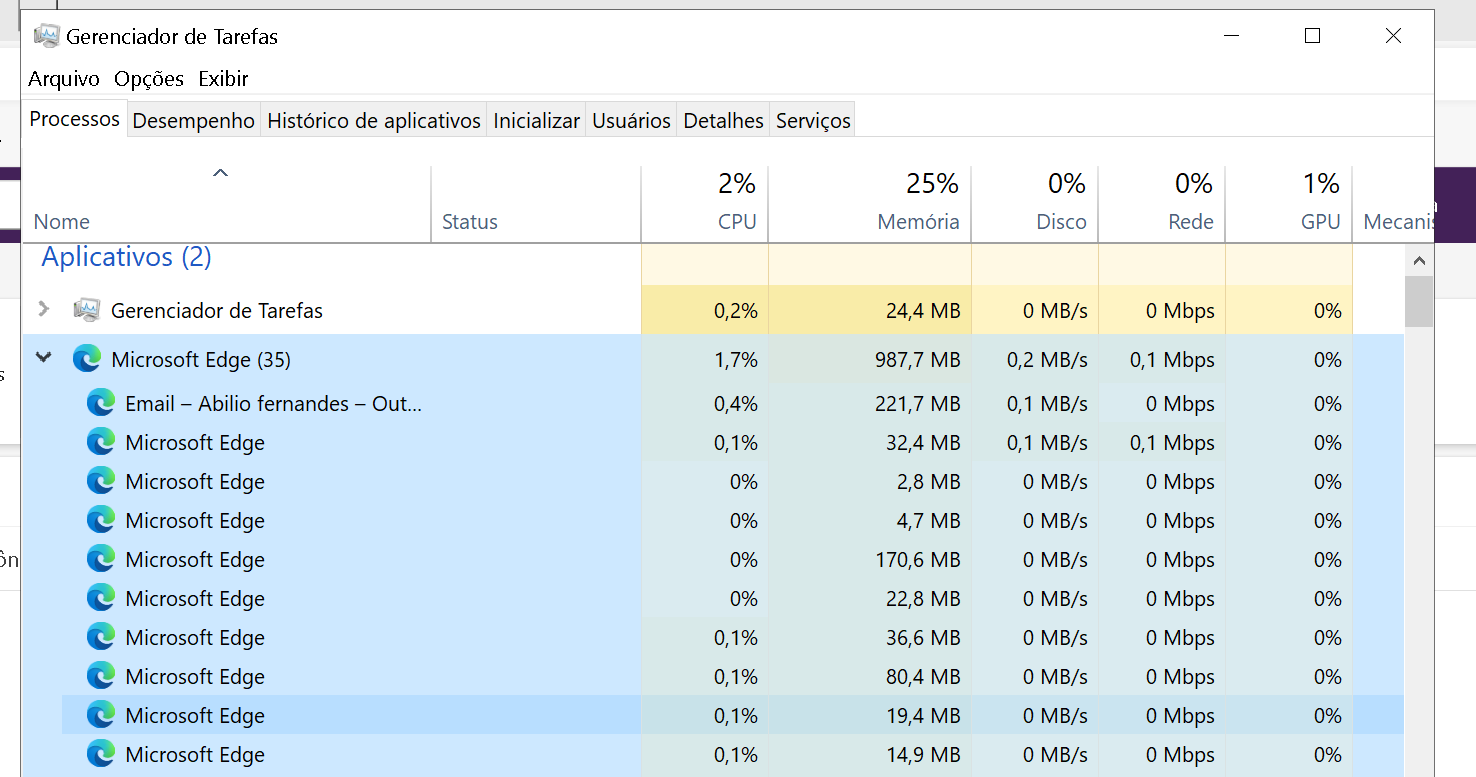Click the Edge icon in the 80,4 MB row
Screen dimensions: 1476x777
[x=101, y=676]
